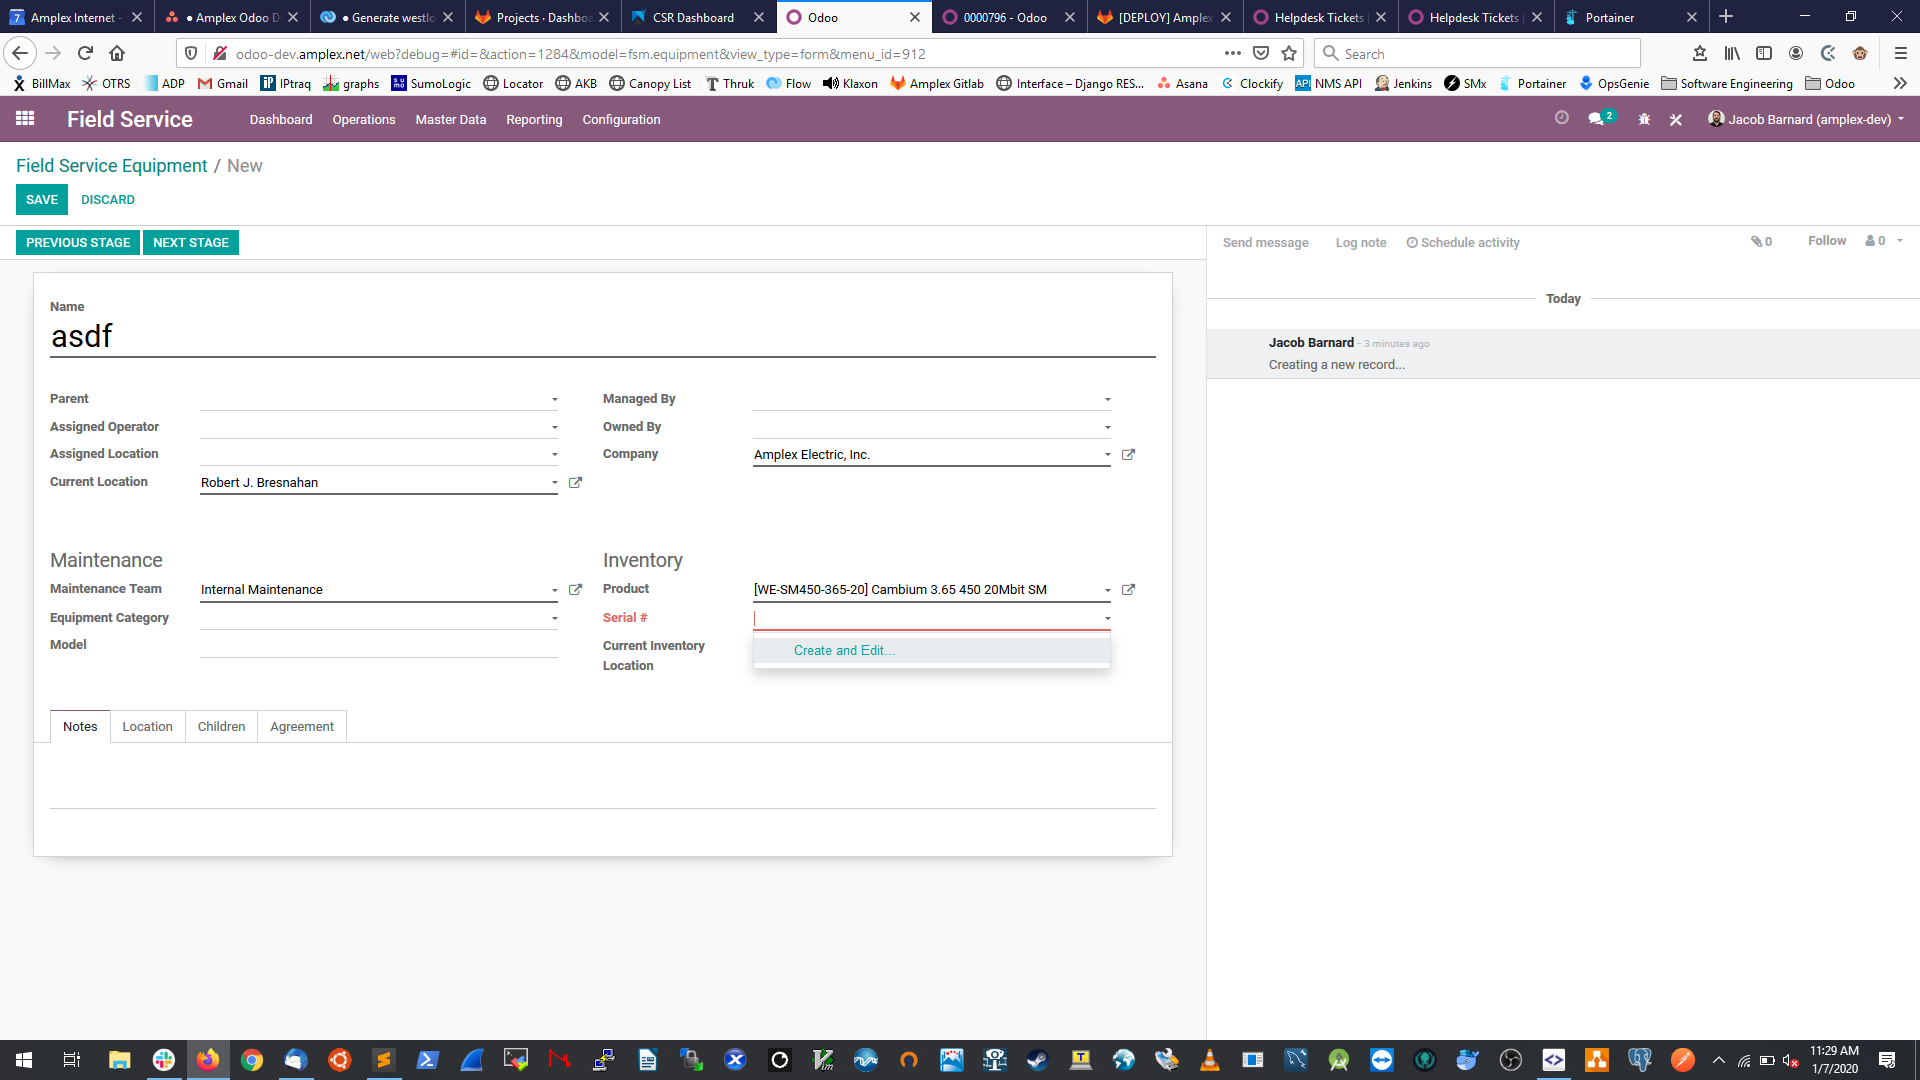Viewport: 1920px width, 1080px height.
Task: Click the activities clock icon
Action: pos(1563,118)
